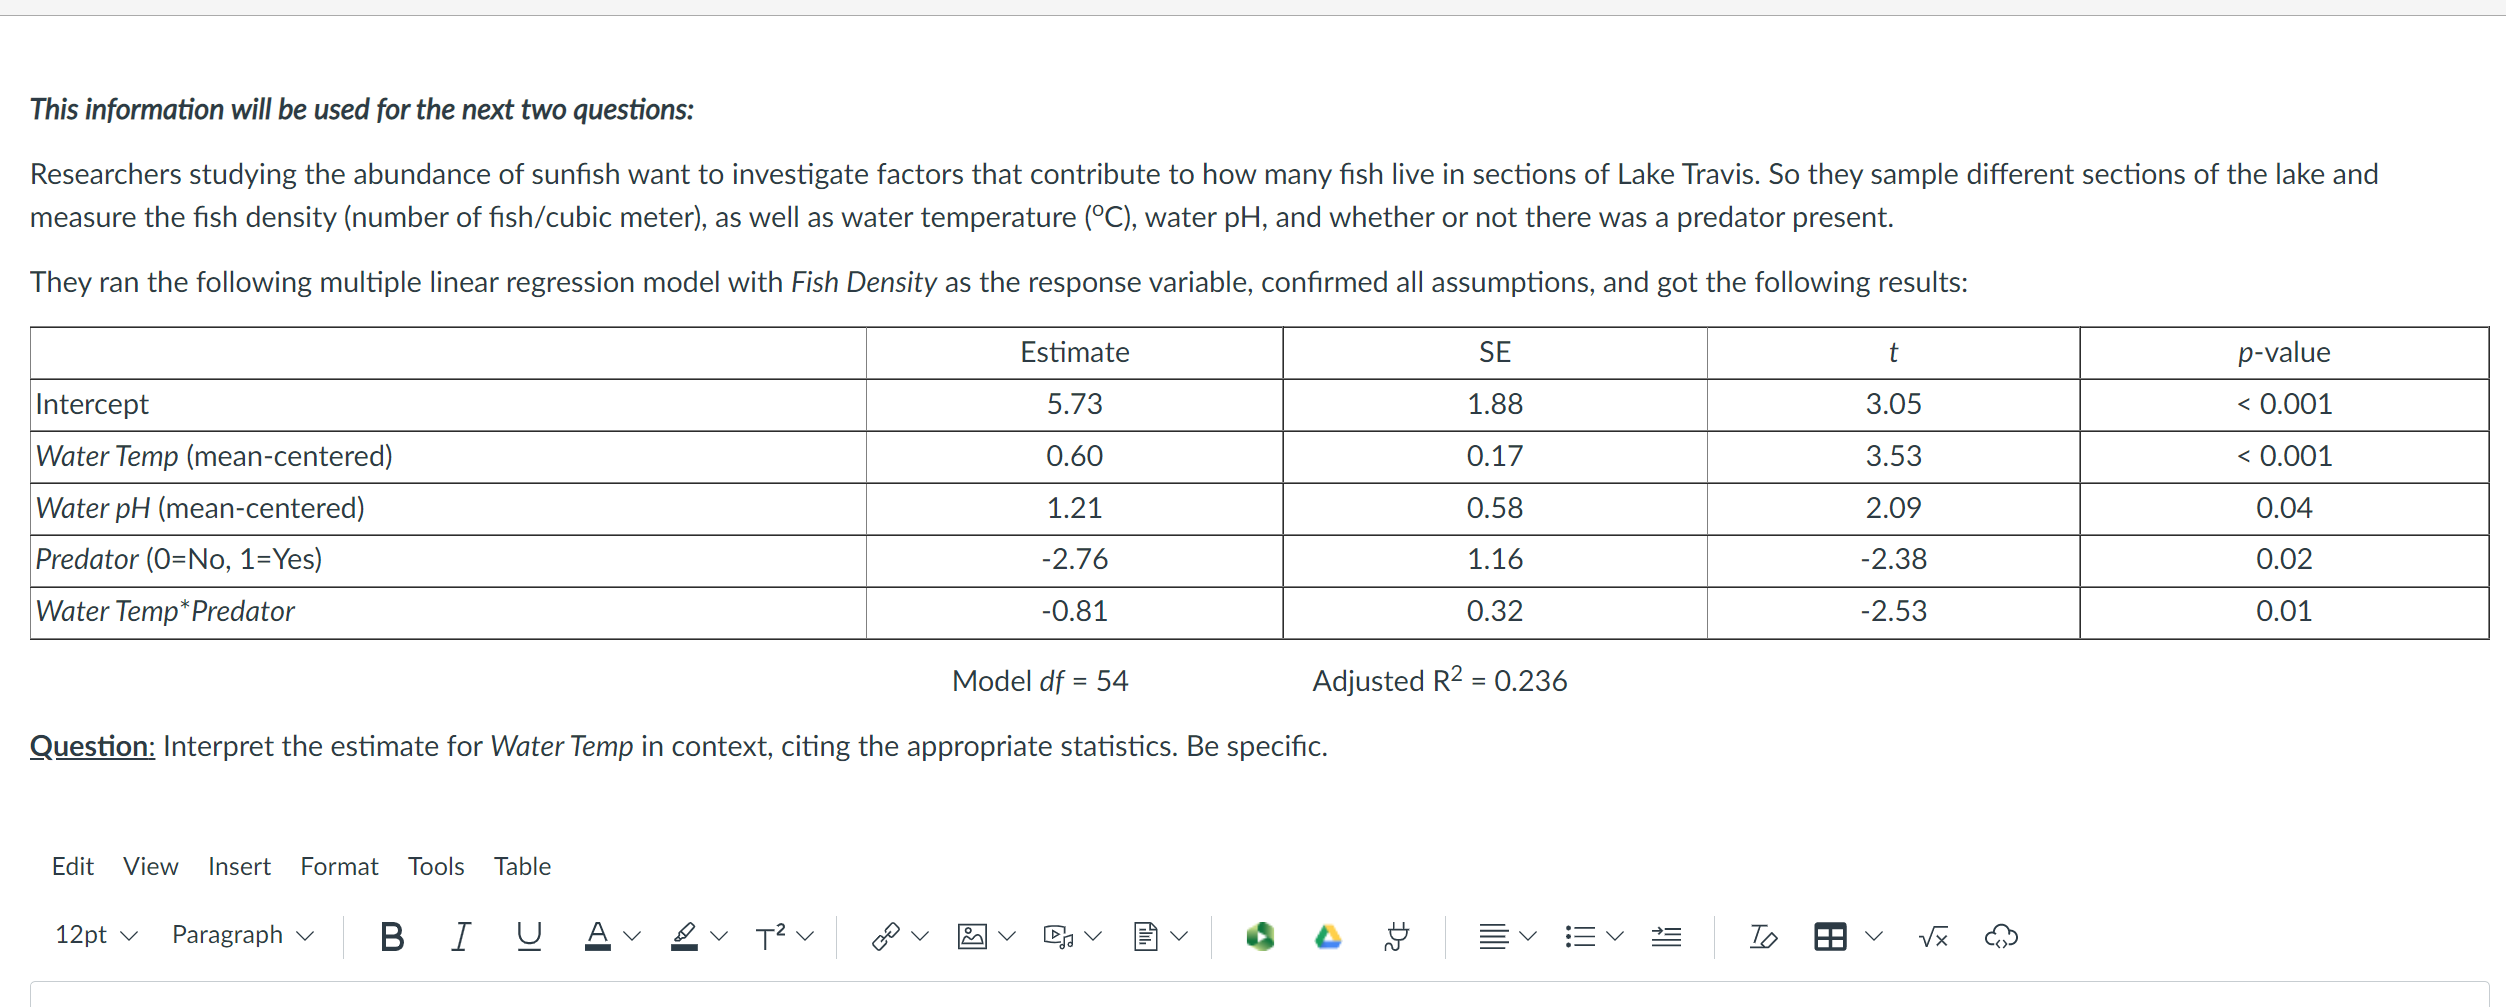Viewport: 2506px width, 1007px height.
Task: Open the link options dropdown
Action: (x=920, y=937)
